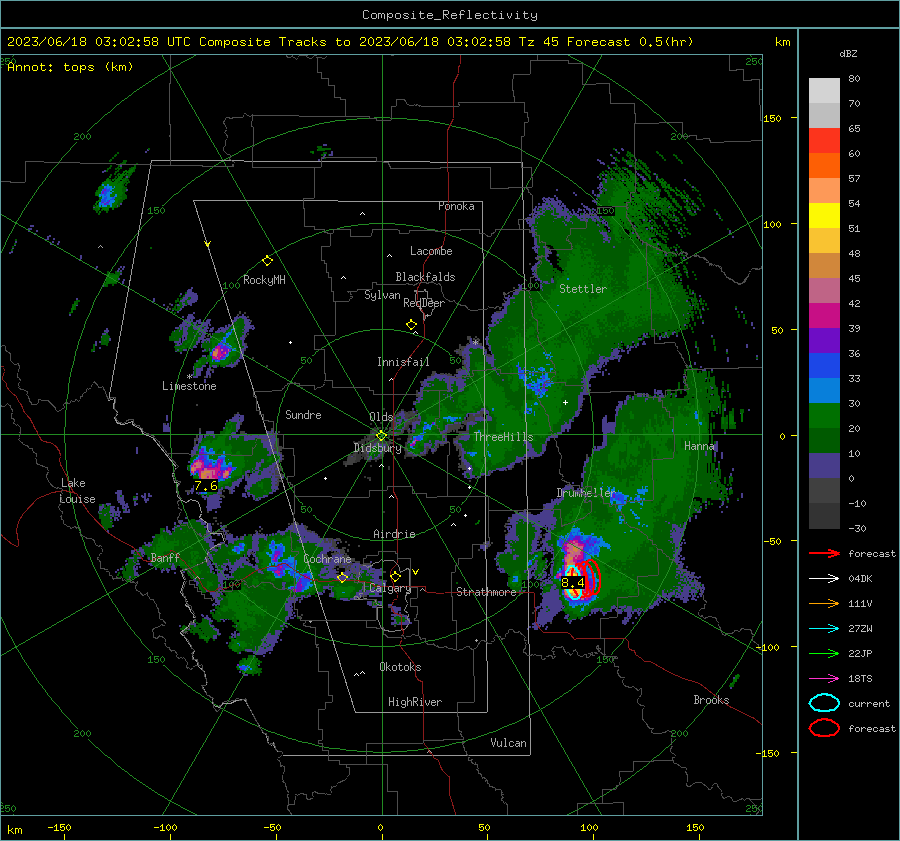Click the Drumheller town label
This screenshot has height=841, width=900.
[585, 493]
